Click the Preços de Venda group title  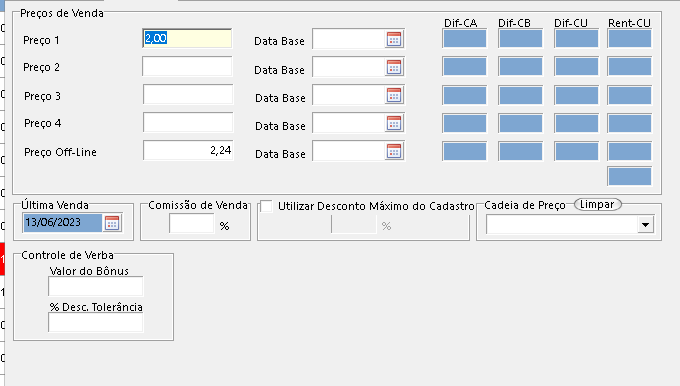tap(62, 13)
